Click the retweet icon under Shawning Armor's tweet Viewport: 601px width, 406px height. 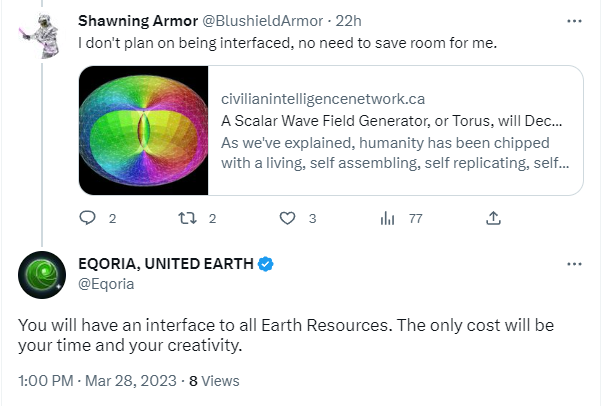pos(187,218)
